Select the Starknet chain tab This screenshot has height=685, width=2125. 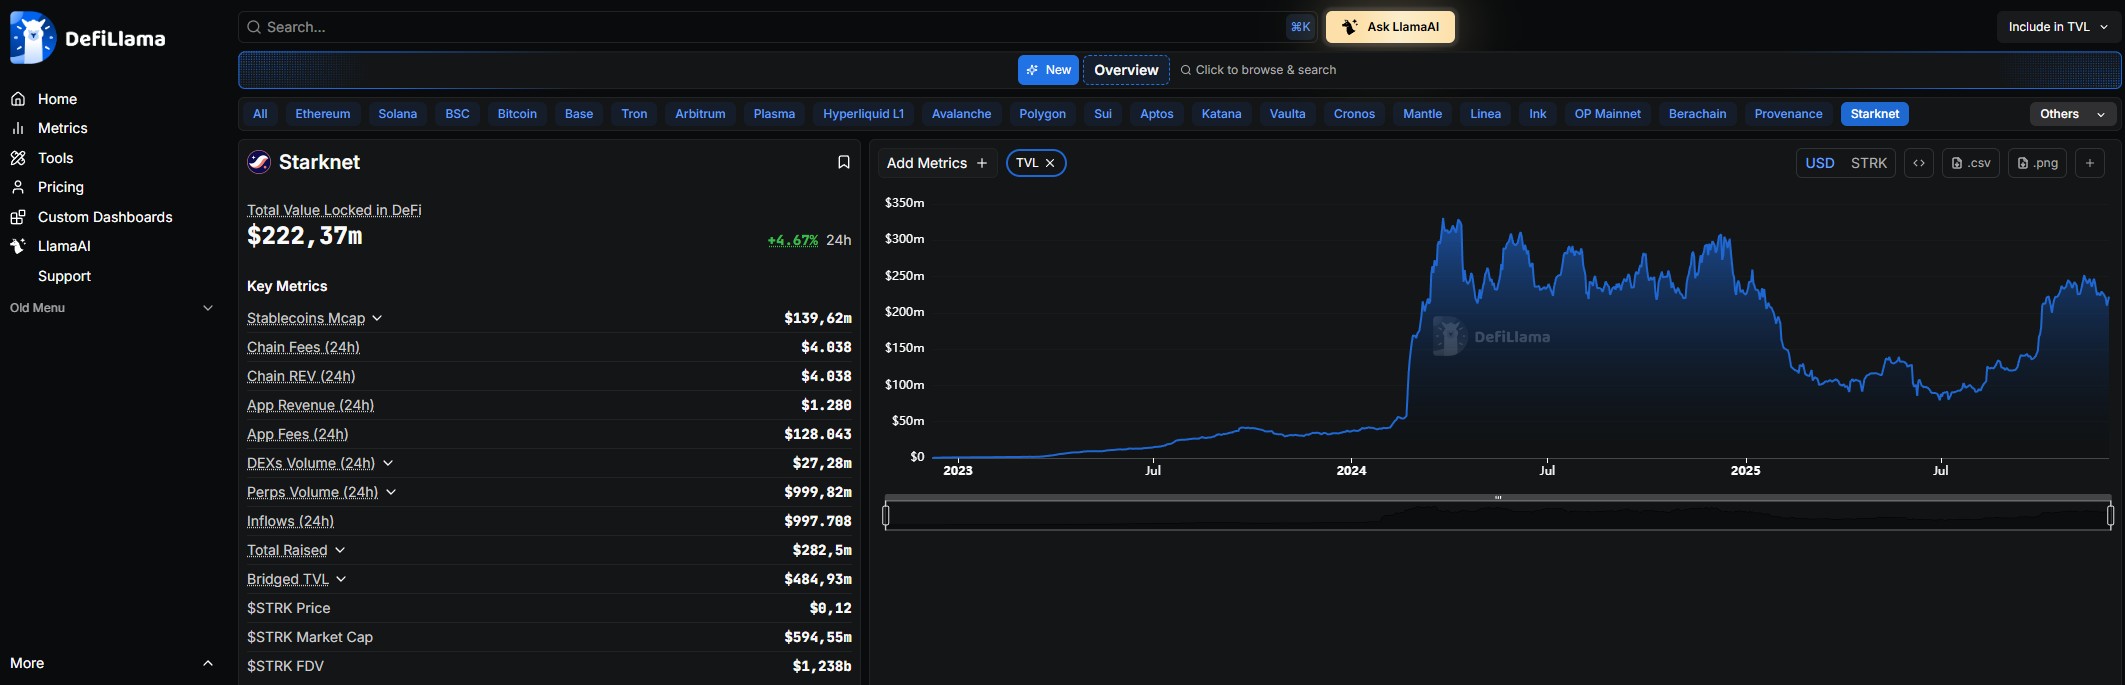point(1874,114)
